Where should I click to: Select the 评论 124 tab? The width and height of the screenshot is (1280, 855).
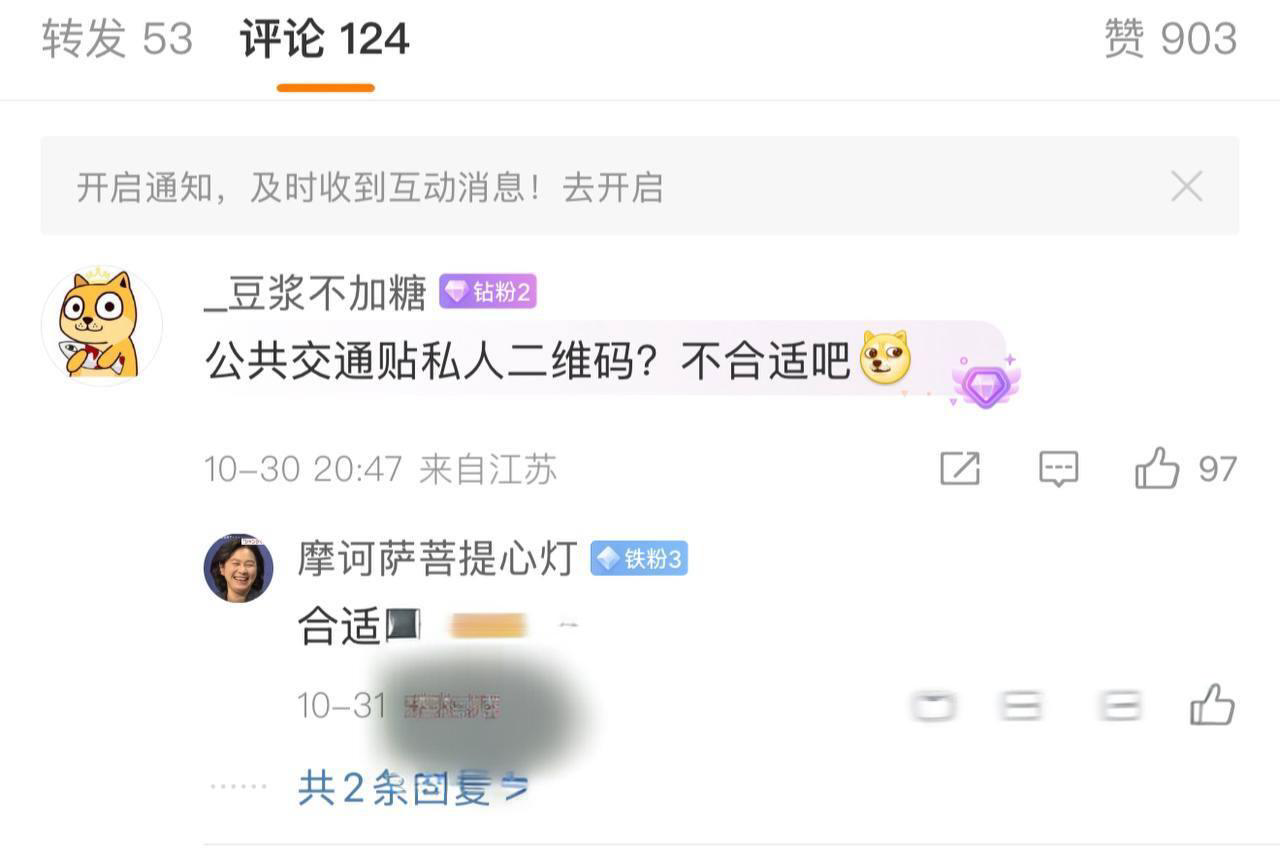[325, 40]
